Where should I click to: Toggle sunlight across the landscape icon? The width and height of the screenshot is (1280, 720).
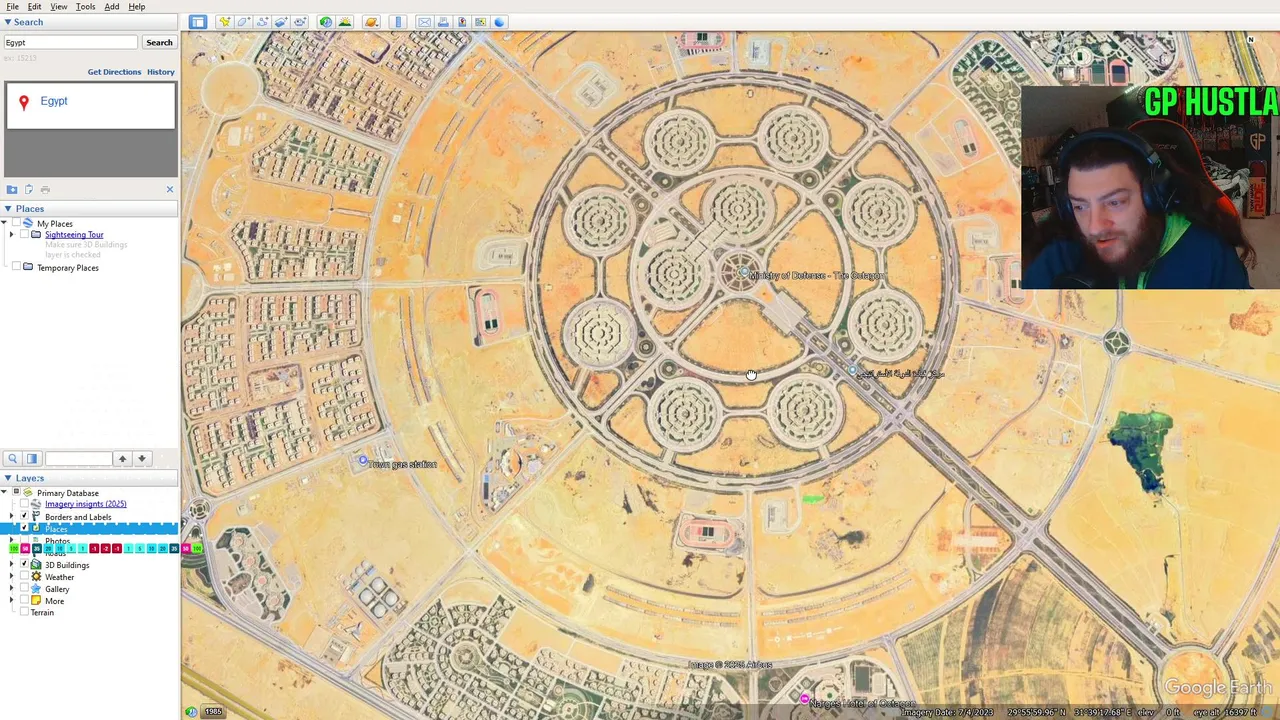(x=345, y=22)
